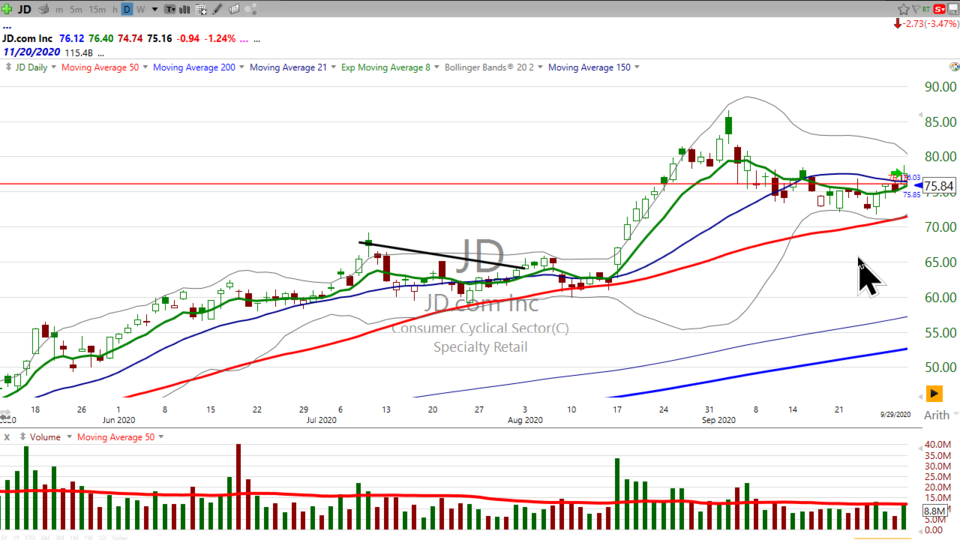Screen dimensions: 960x540
Task: Click the colorful pinwheel icon
Action: (954, 66)
